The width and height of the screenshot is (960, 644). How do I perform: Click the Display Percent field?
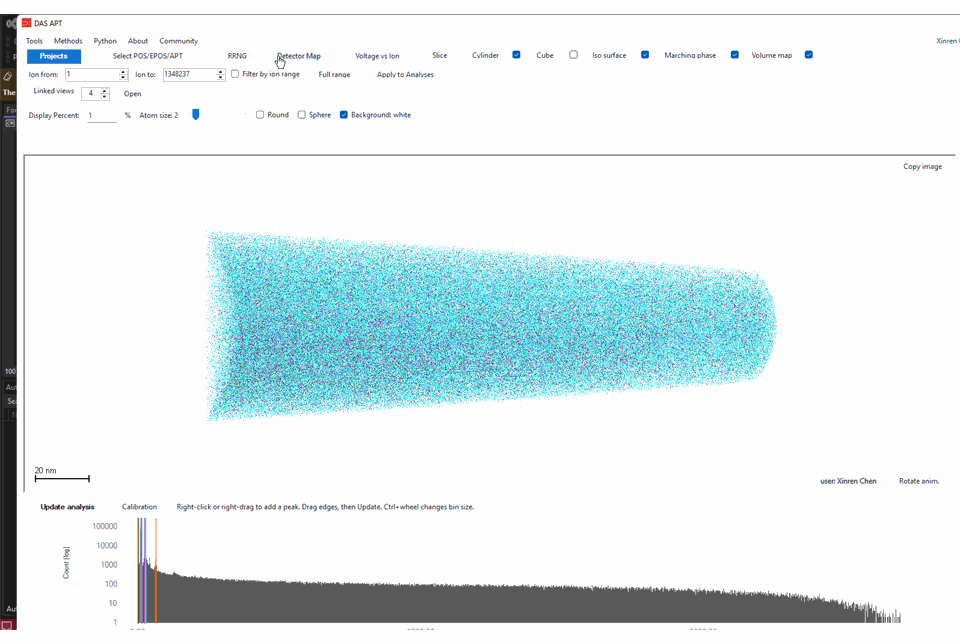coord(102,115)
